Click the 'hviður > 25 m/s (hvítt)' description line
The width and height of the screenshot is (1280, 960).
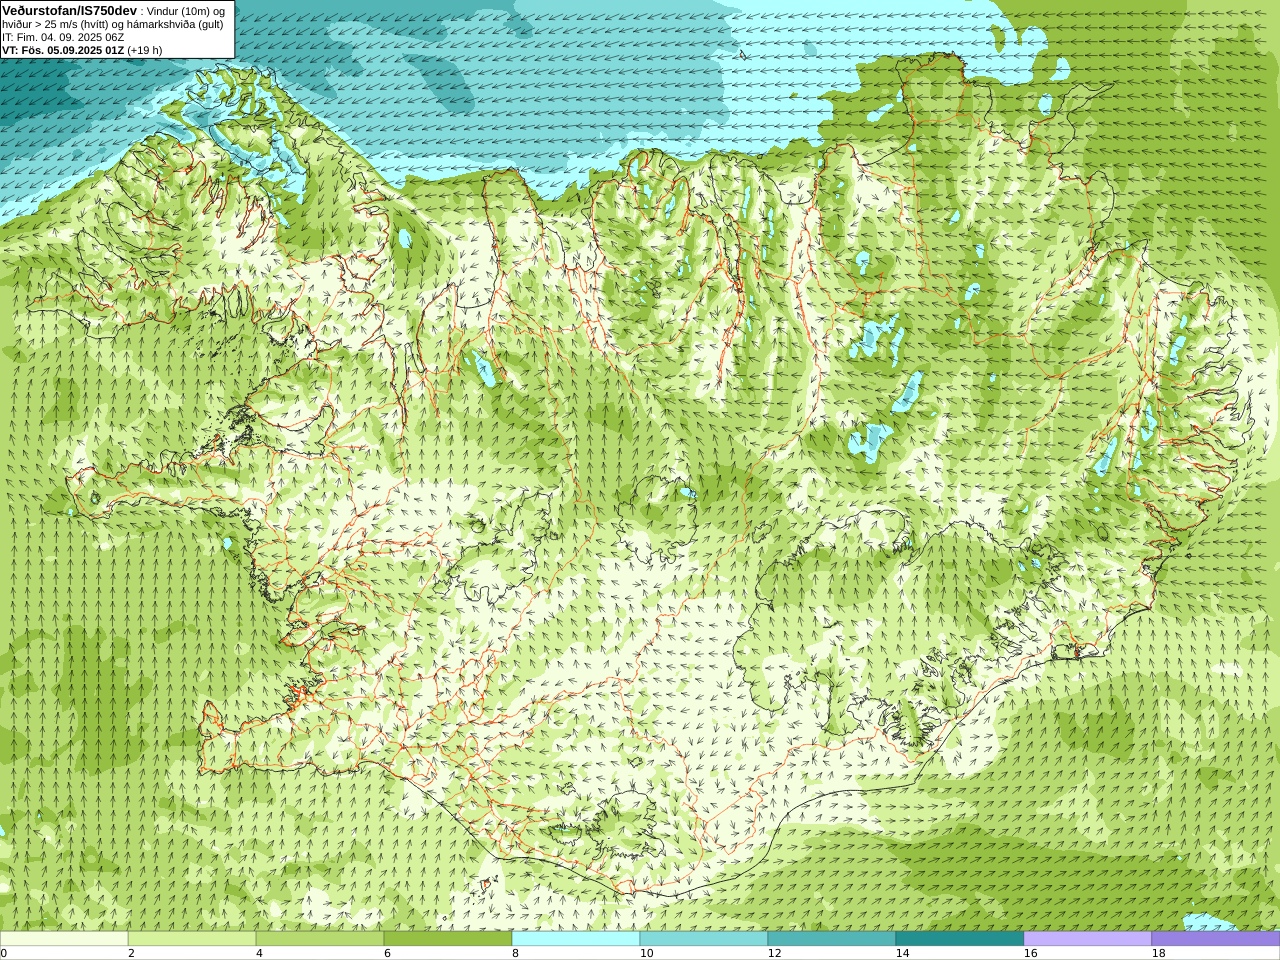57,24
